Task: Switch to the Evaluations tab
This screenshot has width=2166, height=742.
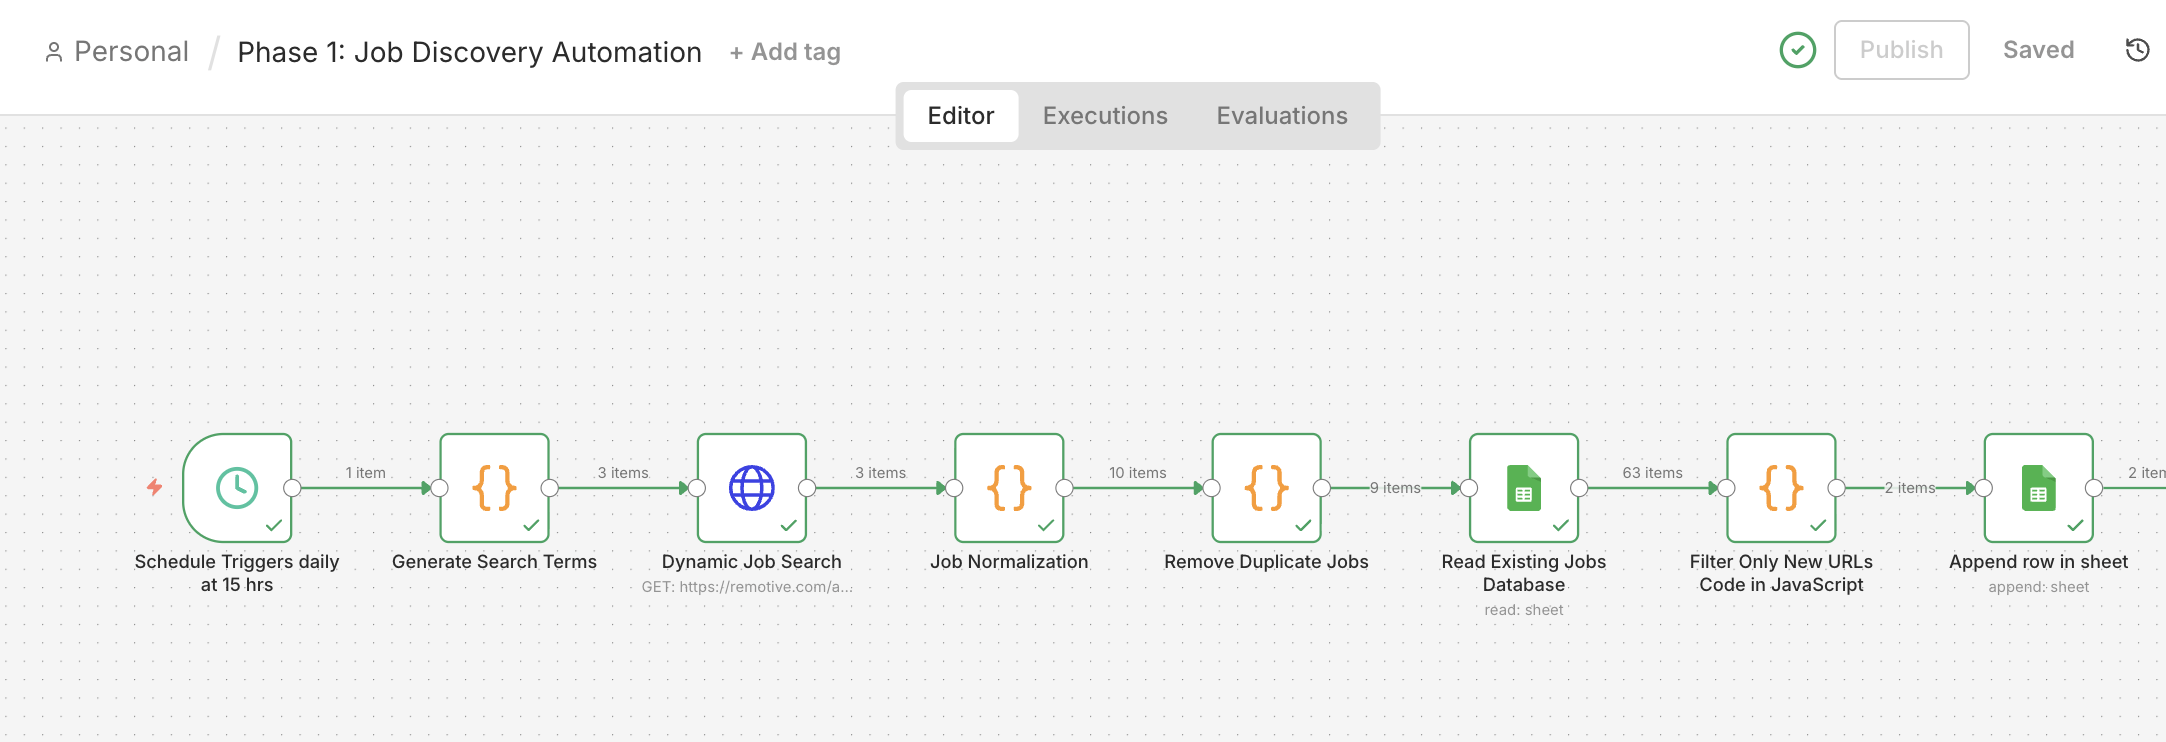Action: click(x=1282, y=116)
